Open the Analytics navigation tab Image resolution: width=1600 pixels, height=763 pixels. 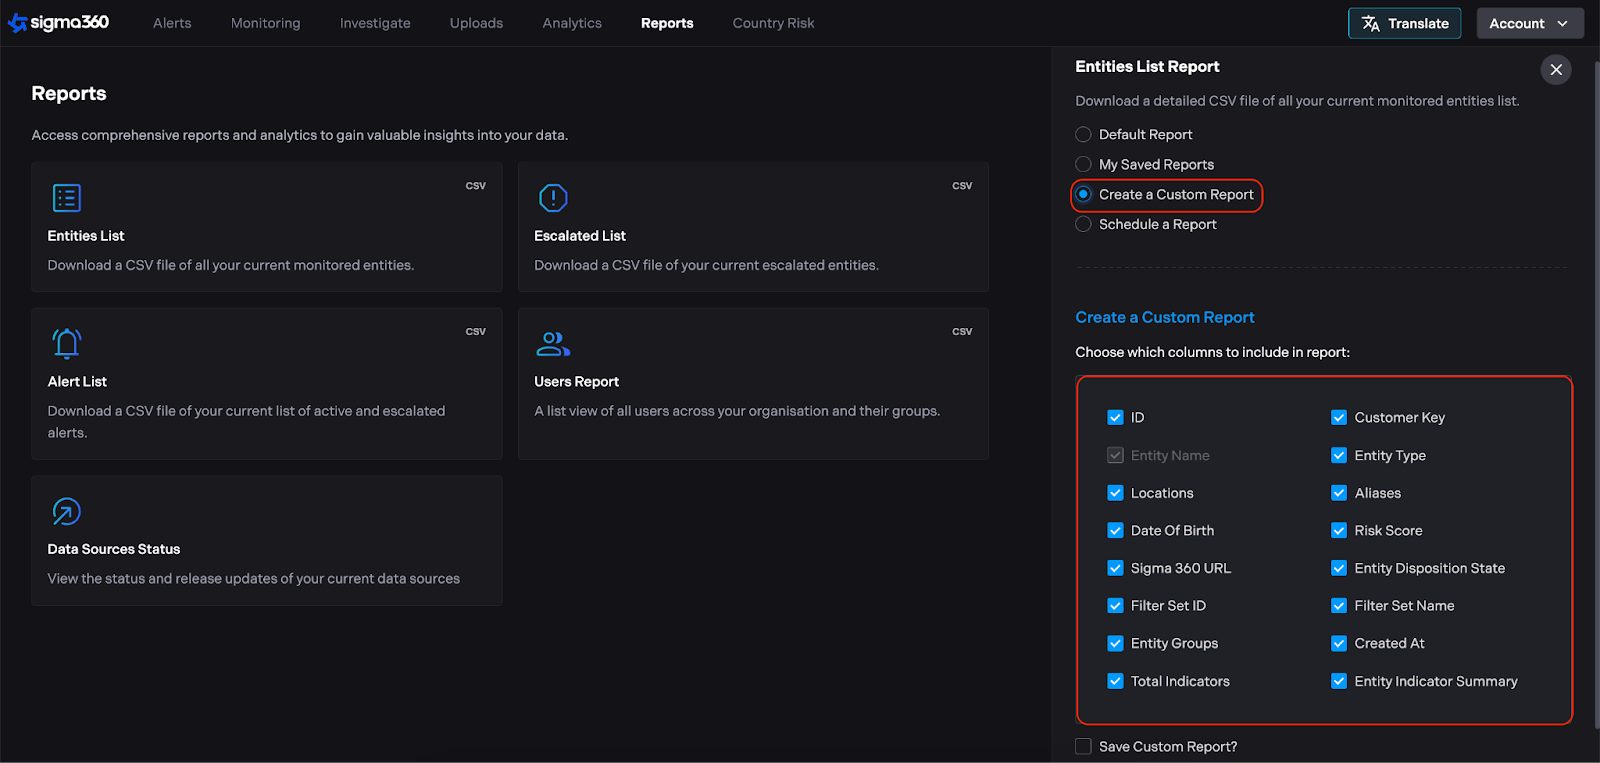coord(572,23)
